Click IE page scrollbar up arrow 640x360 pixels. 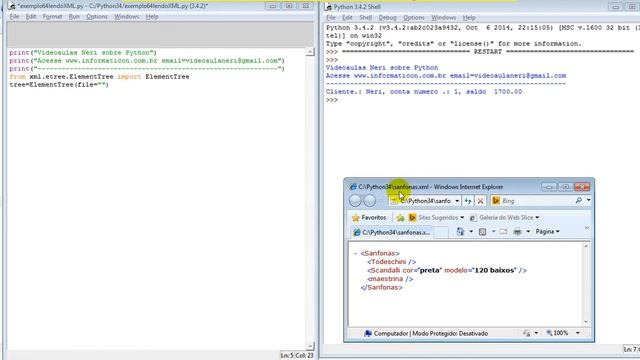coord(586,246)
